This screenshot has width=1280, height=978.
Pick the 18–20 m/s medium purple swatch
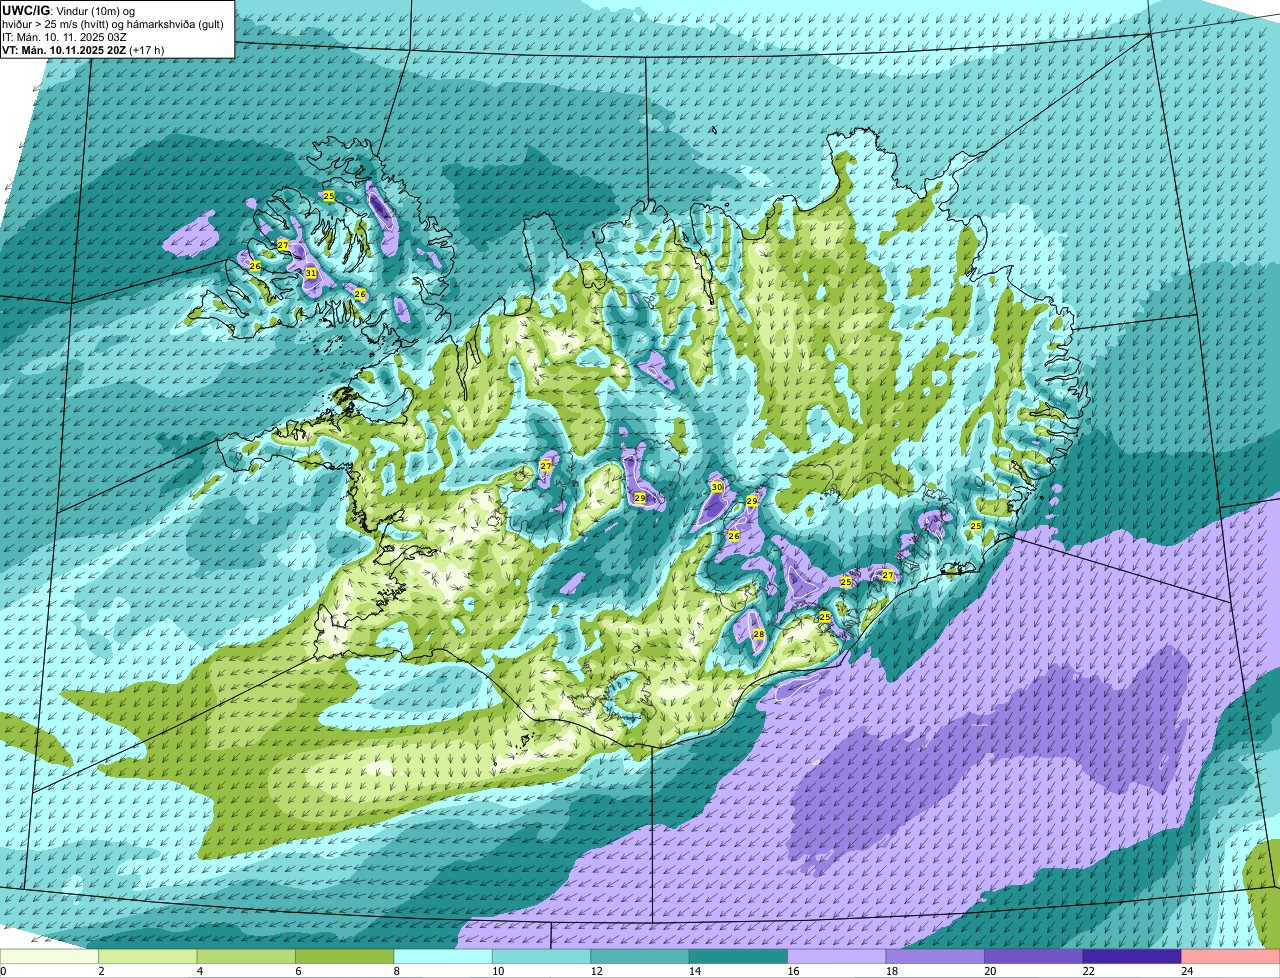point(936,956)
